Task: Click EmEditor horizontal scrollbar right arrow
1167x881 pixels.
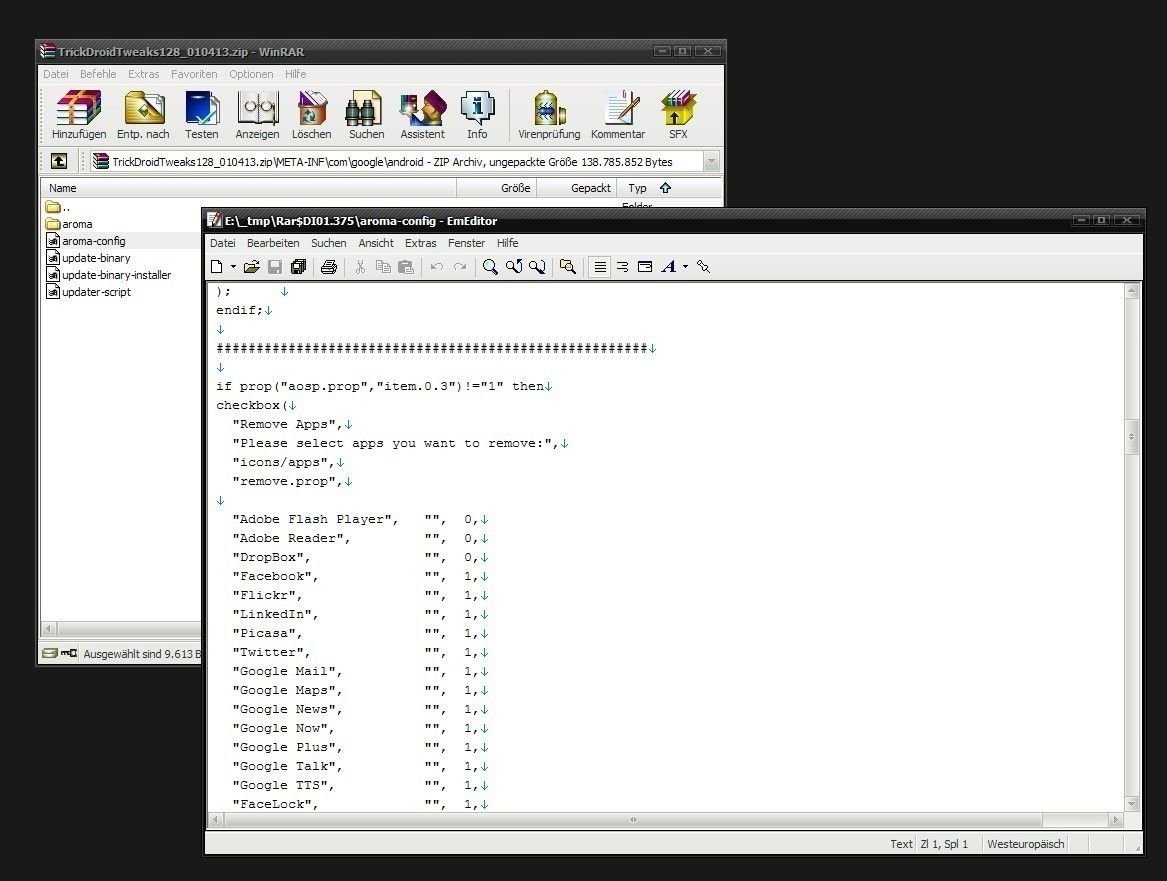Action: [x=1115, y=820]
